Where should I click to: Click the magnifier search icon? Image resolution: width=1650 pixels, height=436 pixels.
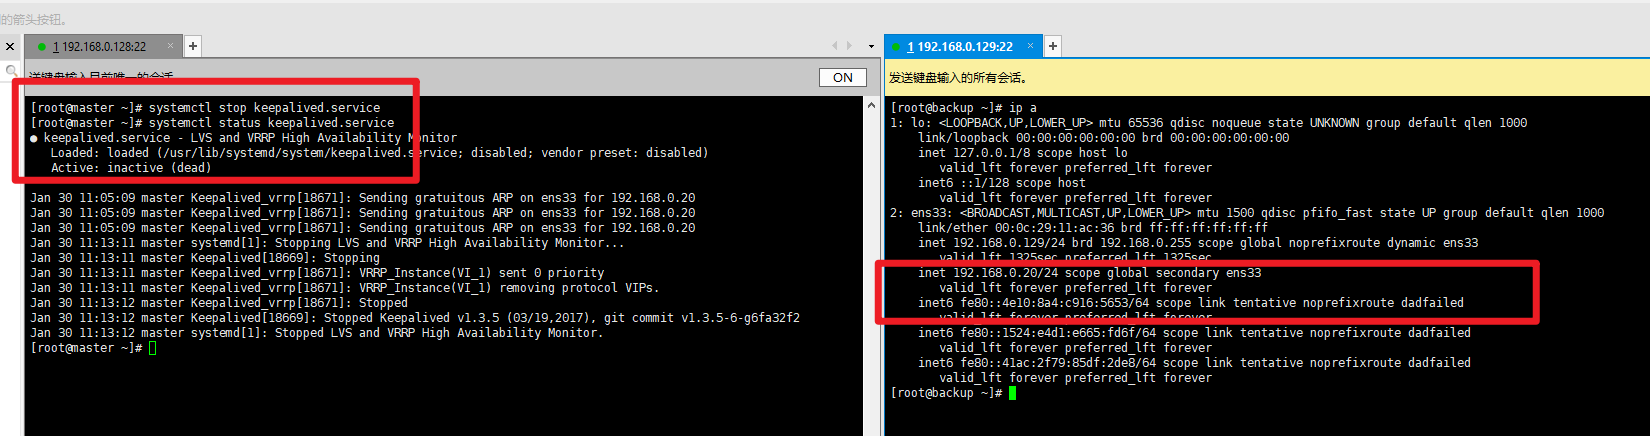(x=11, y=70)
